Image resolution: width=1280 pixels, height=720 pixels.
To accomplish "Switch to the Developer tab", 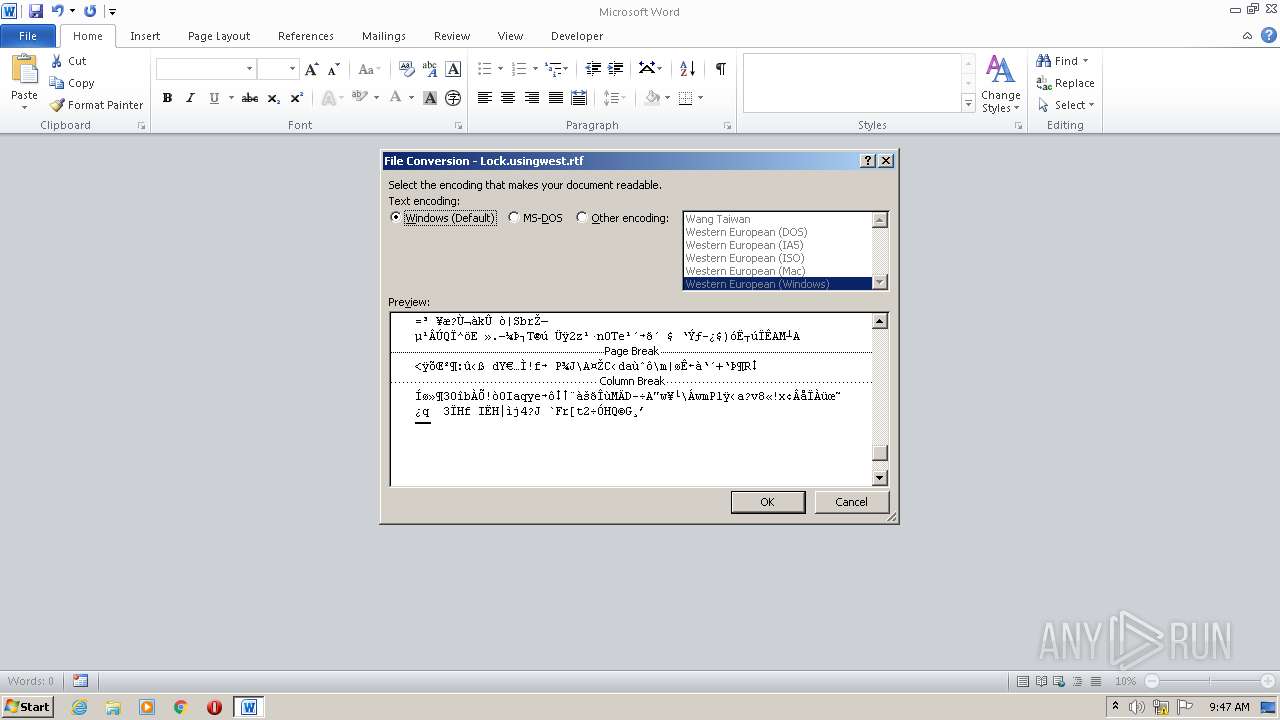I will pyautogui.click(x=577, y=36).
